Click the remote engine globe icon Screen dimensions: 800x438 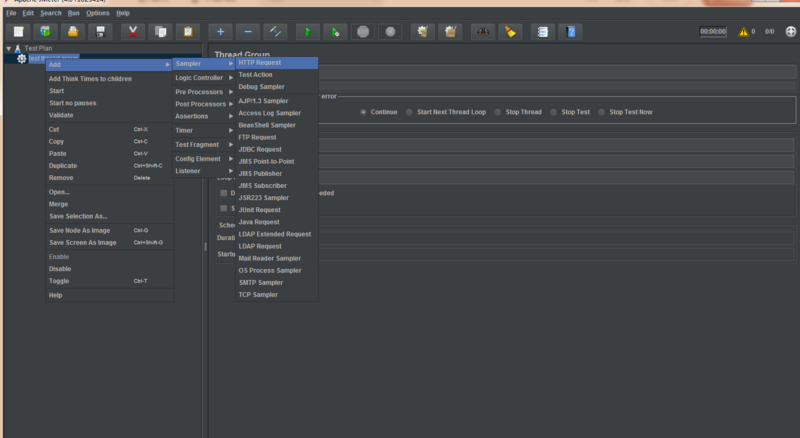click(790, 32)
